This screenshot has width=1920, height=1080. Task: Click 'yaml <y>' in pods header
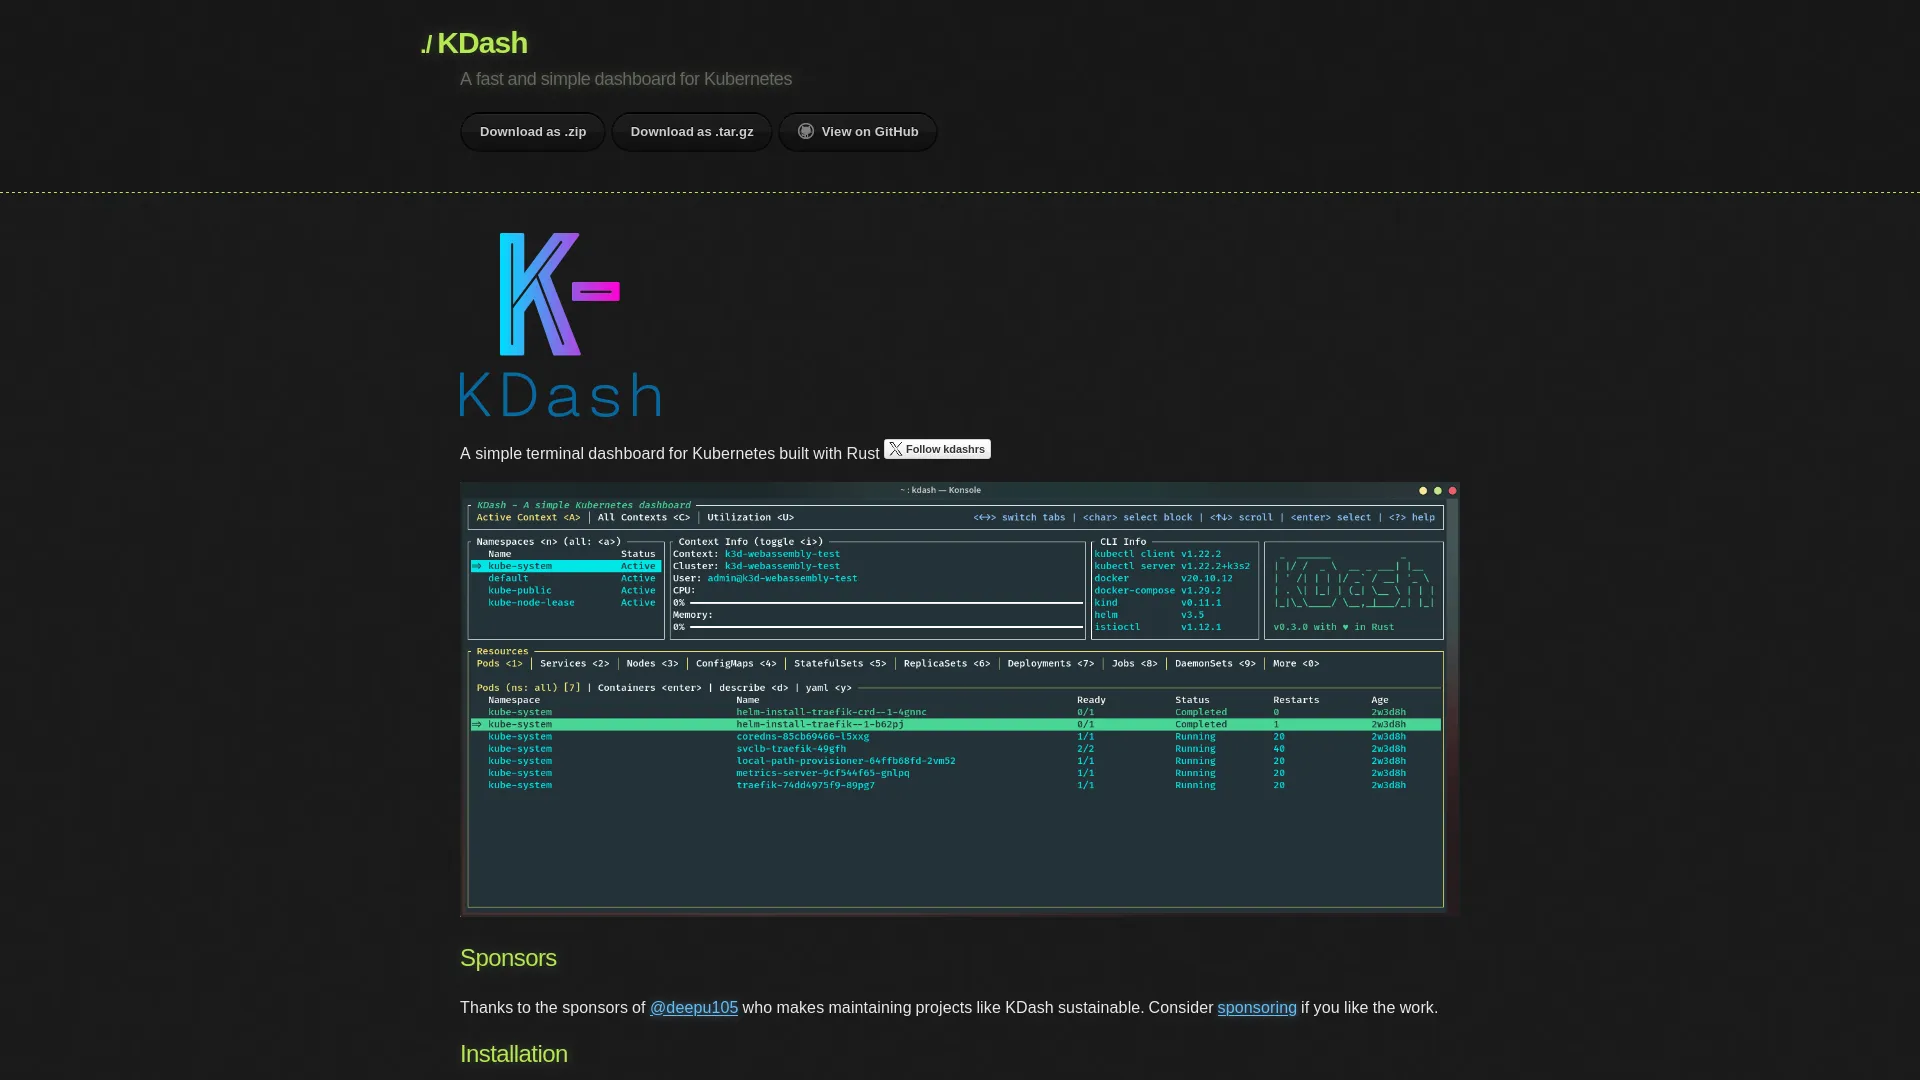coord(829,688)
